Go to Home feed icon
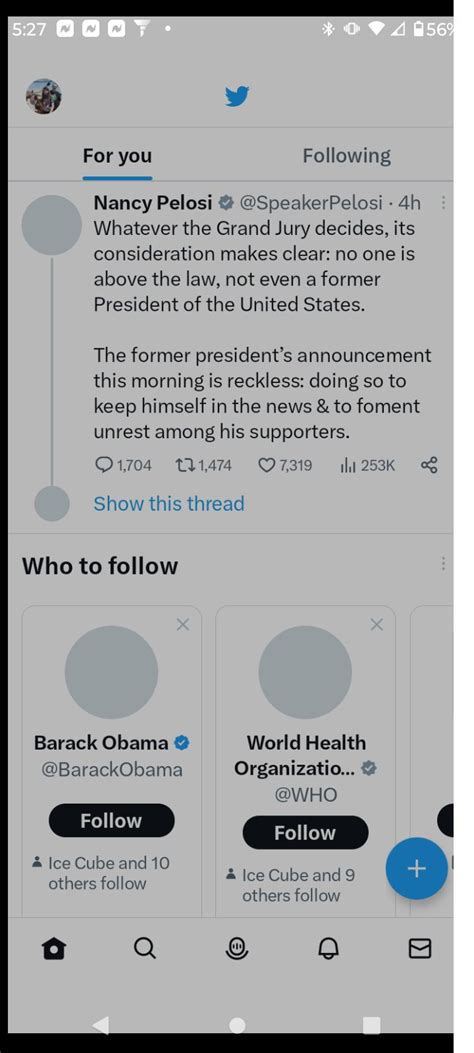Image resolution: width=474 pixels, height=1053 pixels. pyautogui.click(x=54, y=948)
